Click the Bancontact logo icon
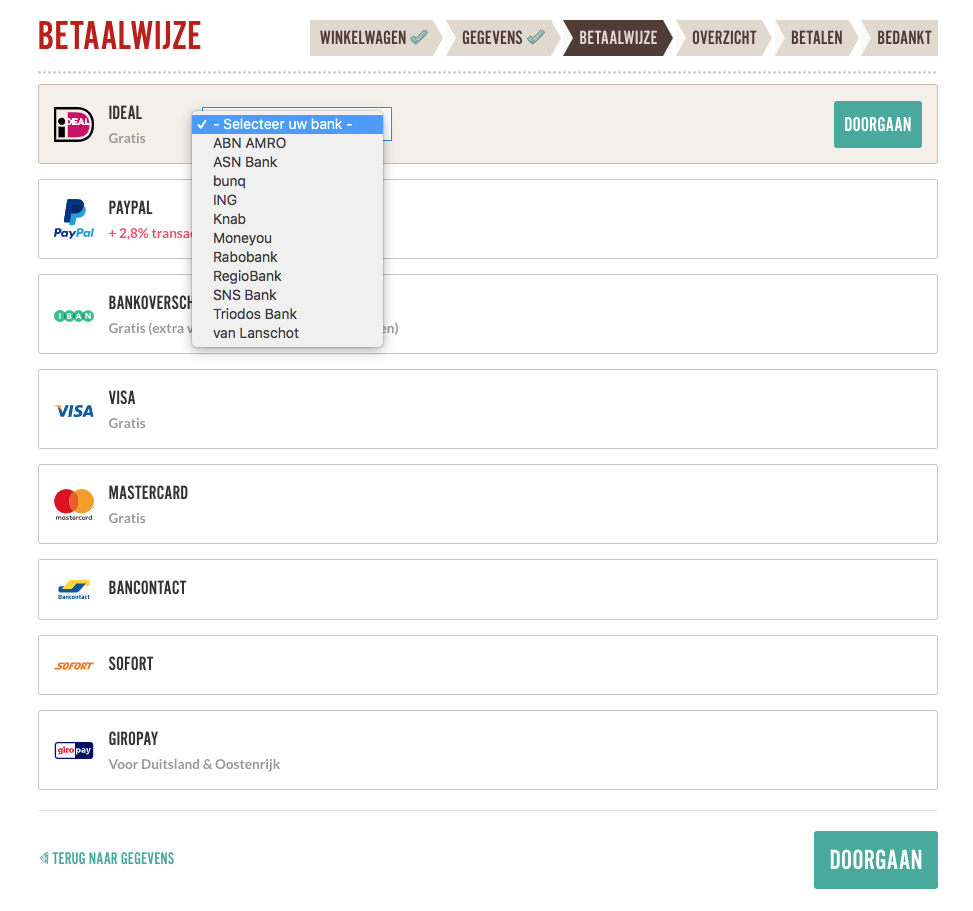 (74, 590)
